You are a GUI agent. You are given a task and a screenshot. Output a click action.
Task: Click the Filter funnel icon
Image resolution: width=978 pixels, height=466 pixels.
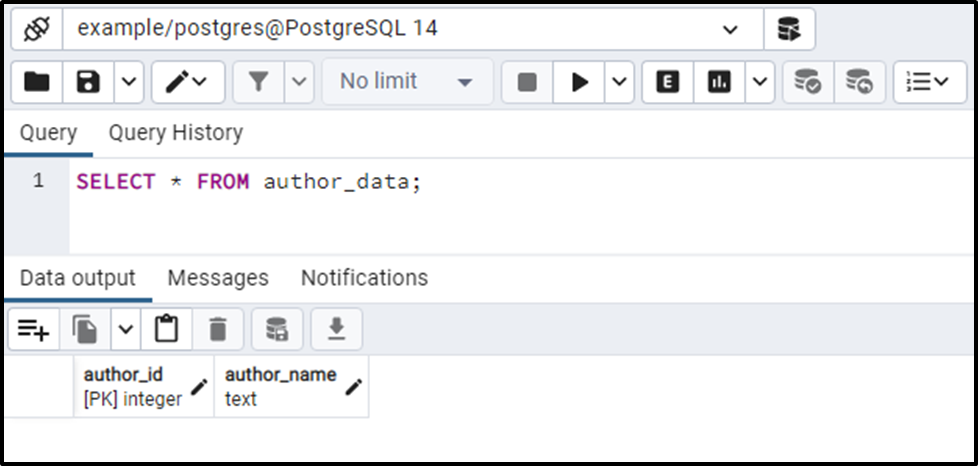[258, 82]
